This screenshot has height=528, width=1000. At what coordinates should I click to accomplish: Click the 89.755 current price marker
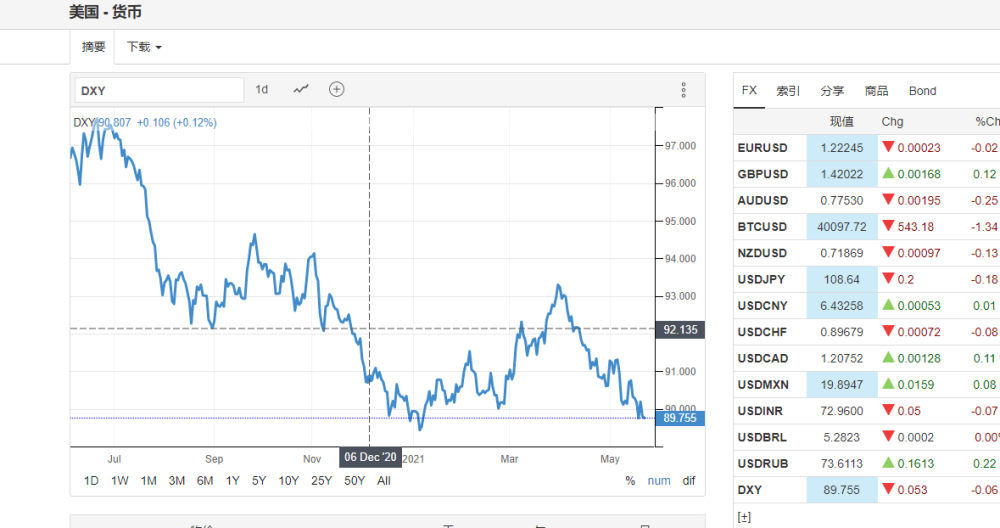(x=680, y=418)
